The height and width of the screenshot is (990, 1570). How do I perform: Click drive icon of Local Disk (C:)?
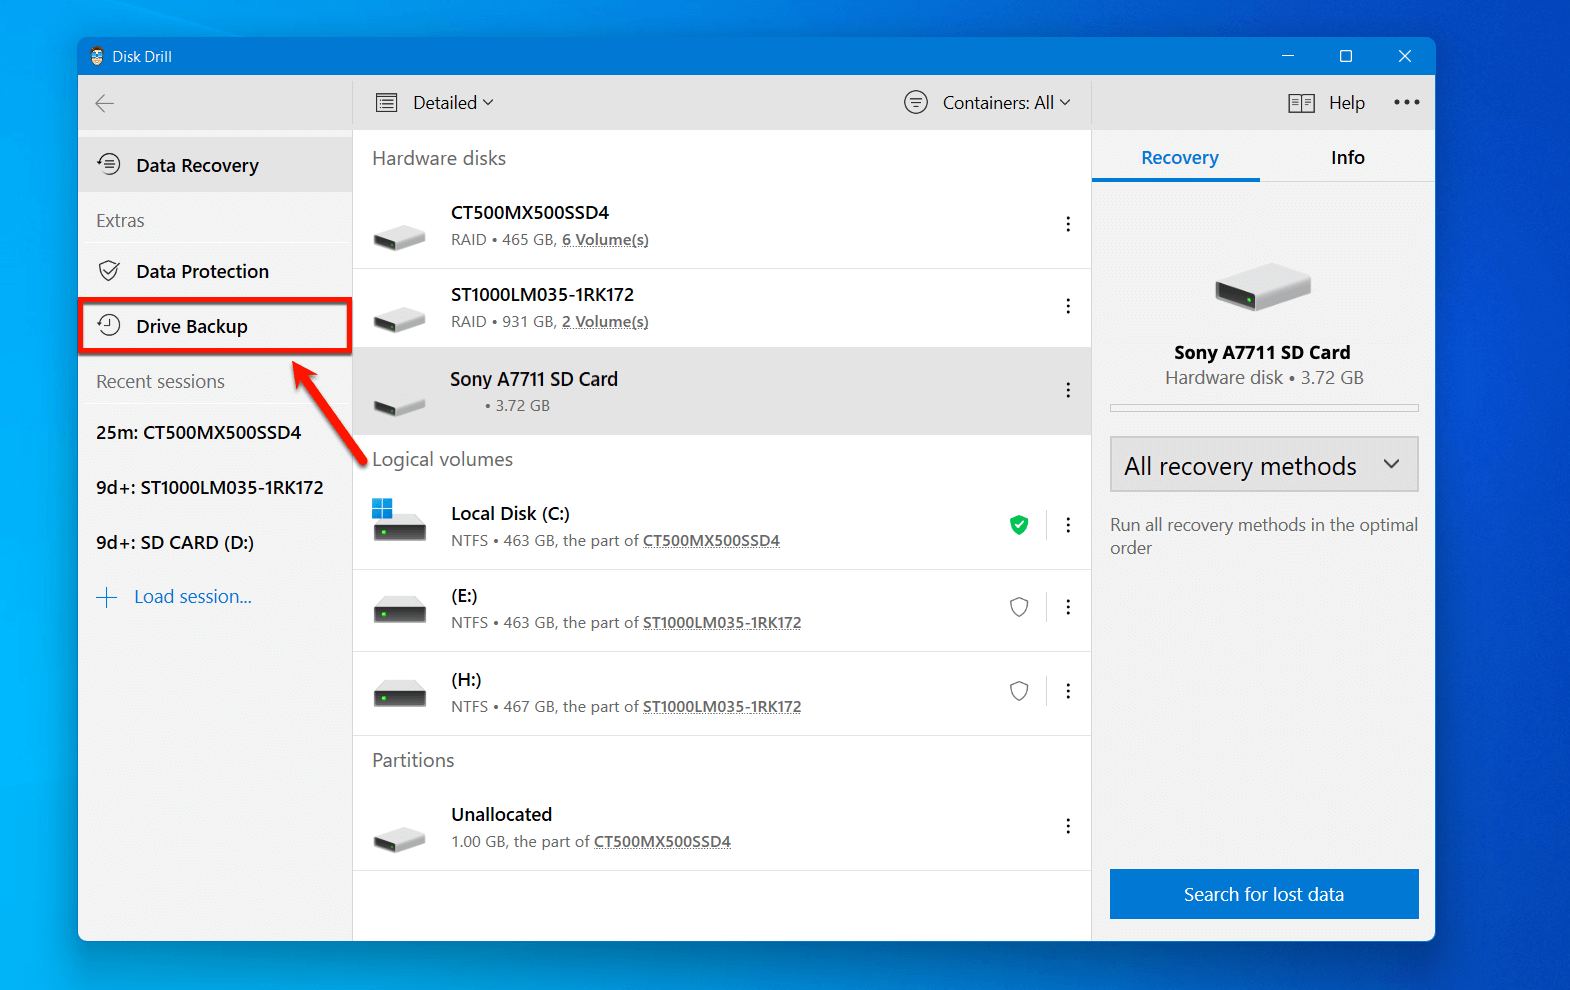point(399,521)
